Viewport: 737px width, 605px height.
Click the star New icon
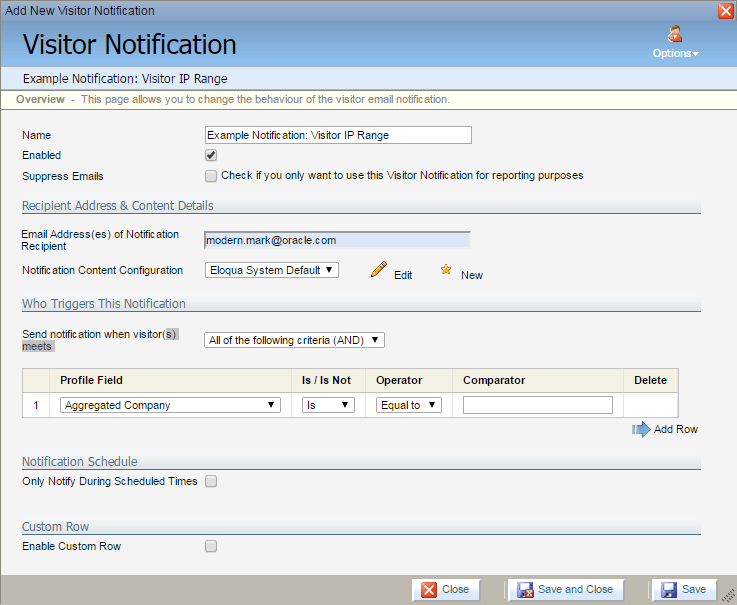click(446, 269)
